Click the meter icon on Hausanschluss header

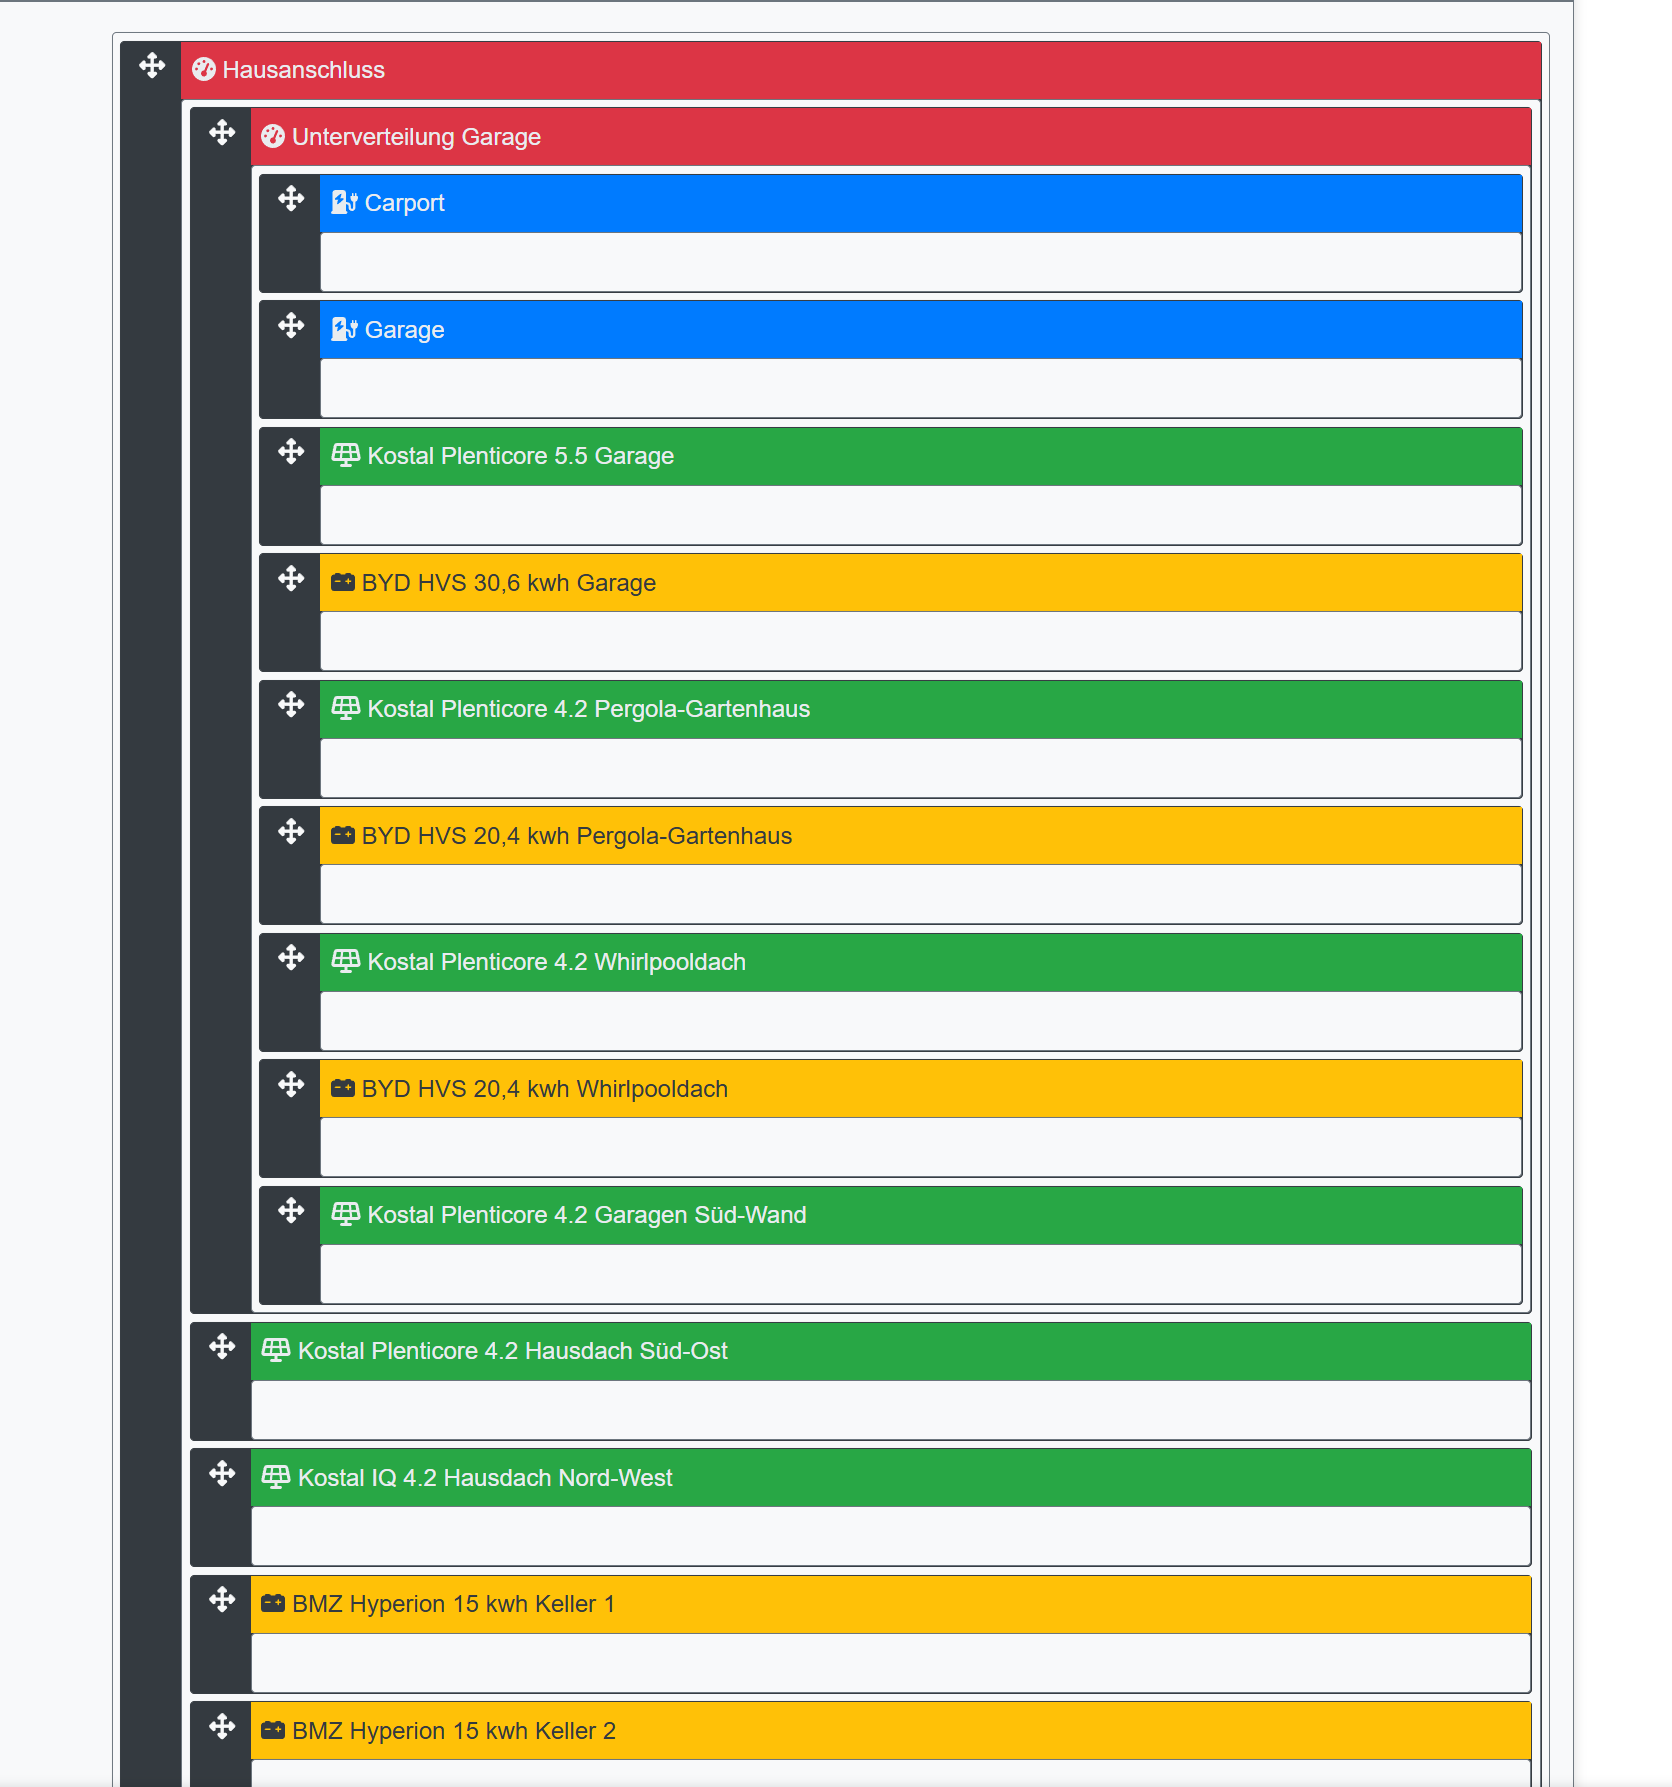(205, 70)
